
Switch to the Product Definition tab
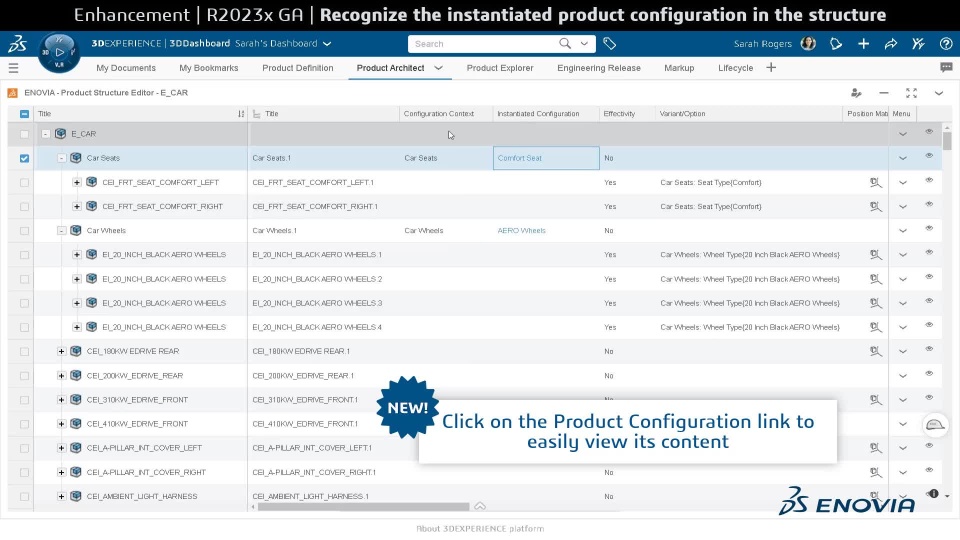tap(298, 68)
